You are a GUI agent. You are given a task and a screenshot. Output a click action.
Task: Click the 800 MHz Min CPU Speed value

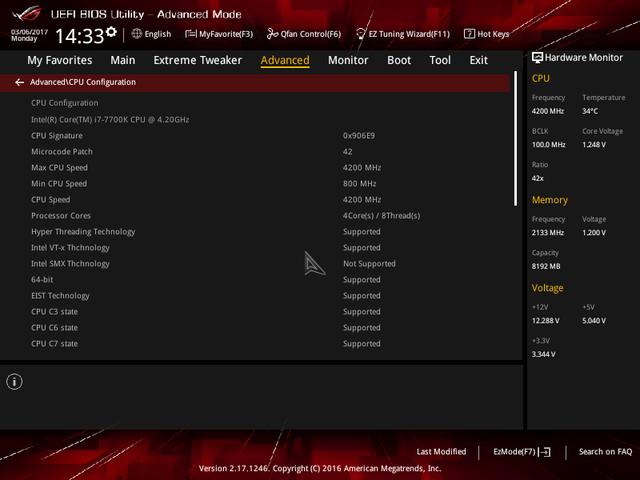(x=359, y=184)
